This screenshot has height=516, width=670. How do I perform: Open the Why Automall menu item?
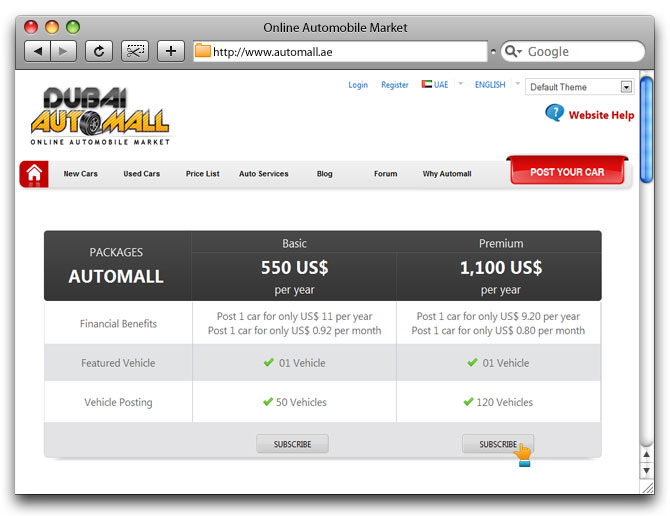[447, 174]
